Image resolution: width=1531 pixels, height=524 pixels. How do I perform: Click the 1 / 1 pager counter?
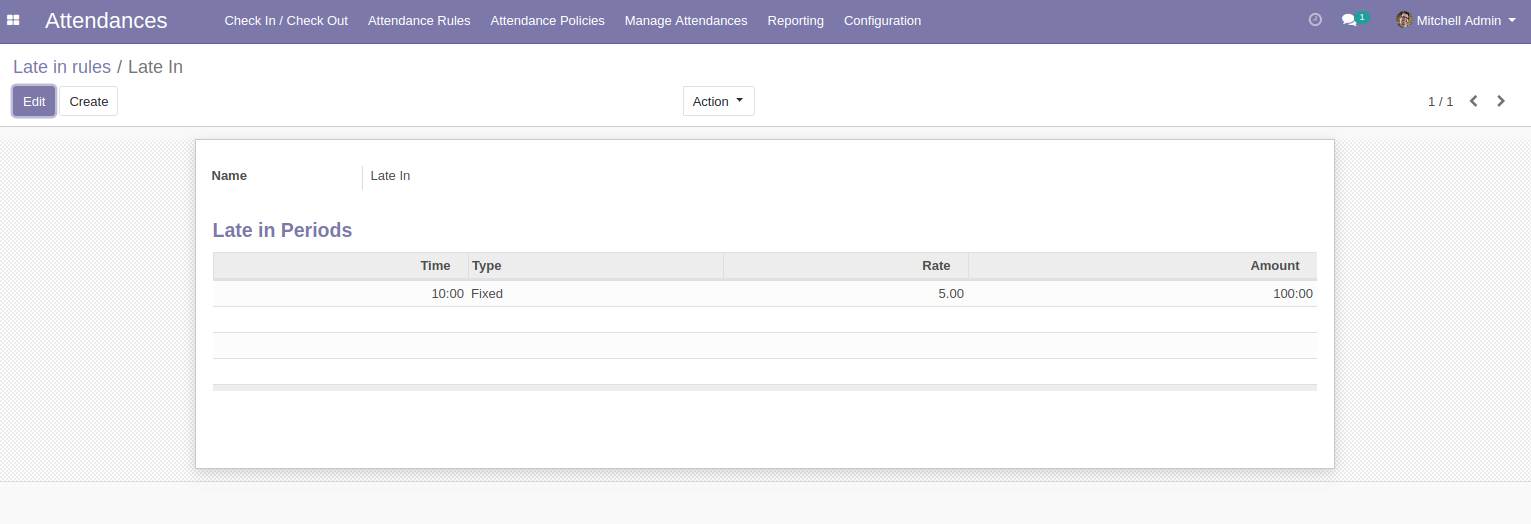coord(1440,101)
